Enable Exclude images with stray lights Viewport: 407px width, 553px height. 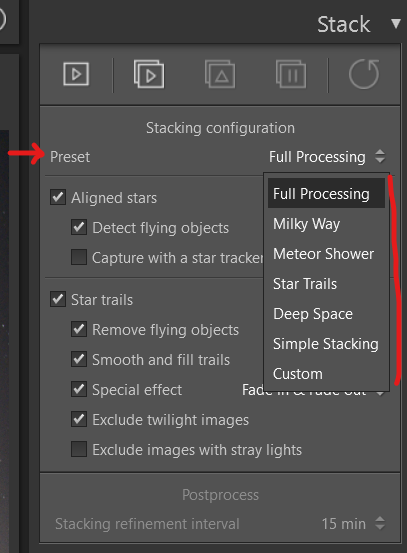pos(79,449)
